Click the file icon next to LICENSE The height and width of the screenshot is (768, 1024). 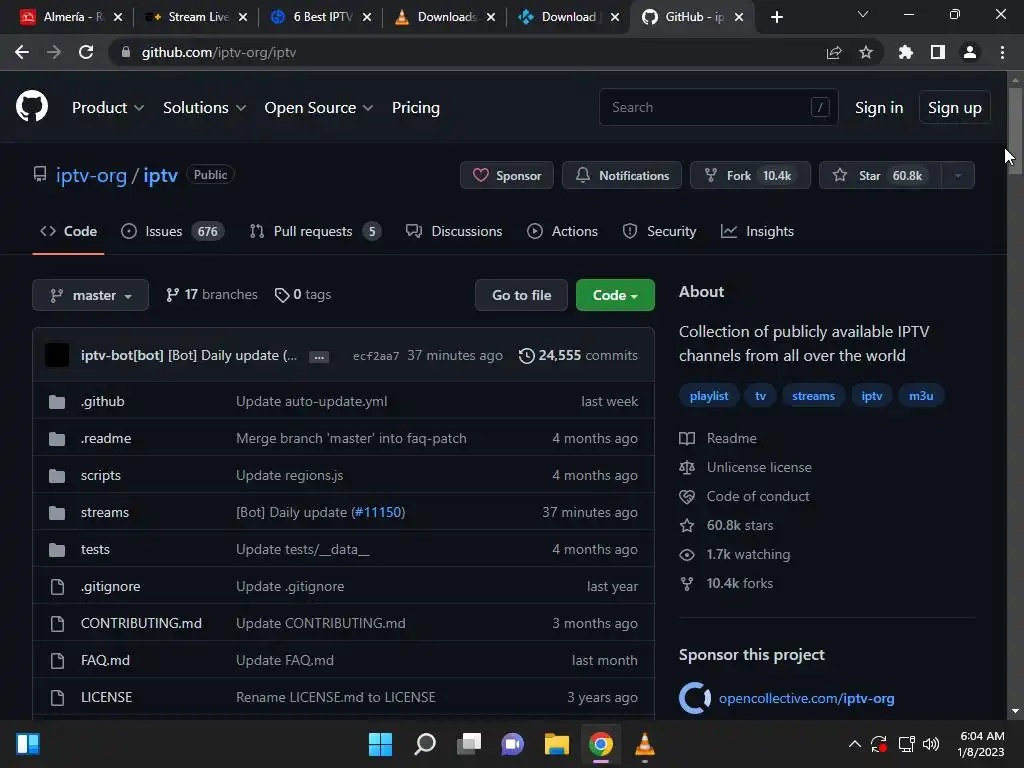tap(57, 697)
